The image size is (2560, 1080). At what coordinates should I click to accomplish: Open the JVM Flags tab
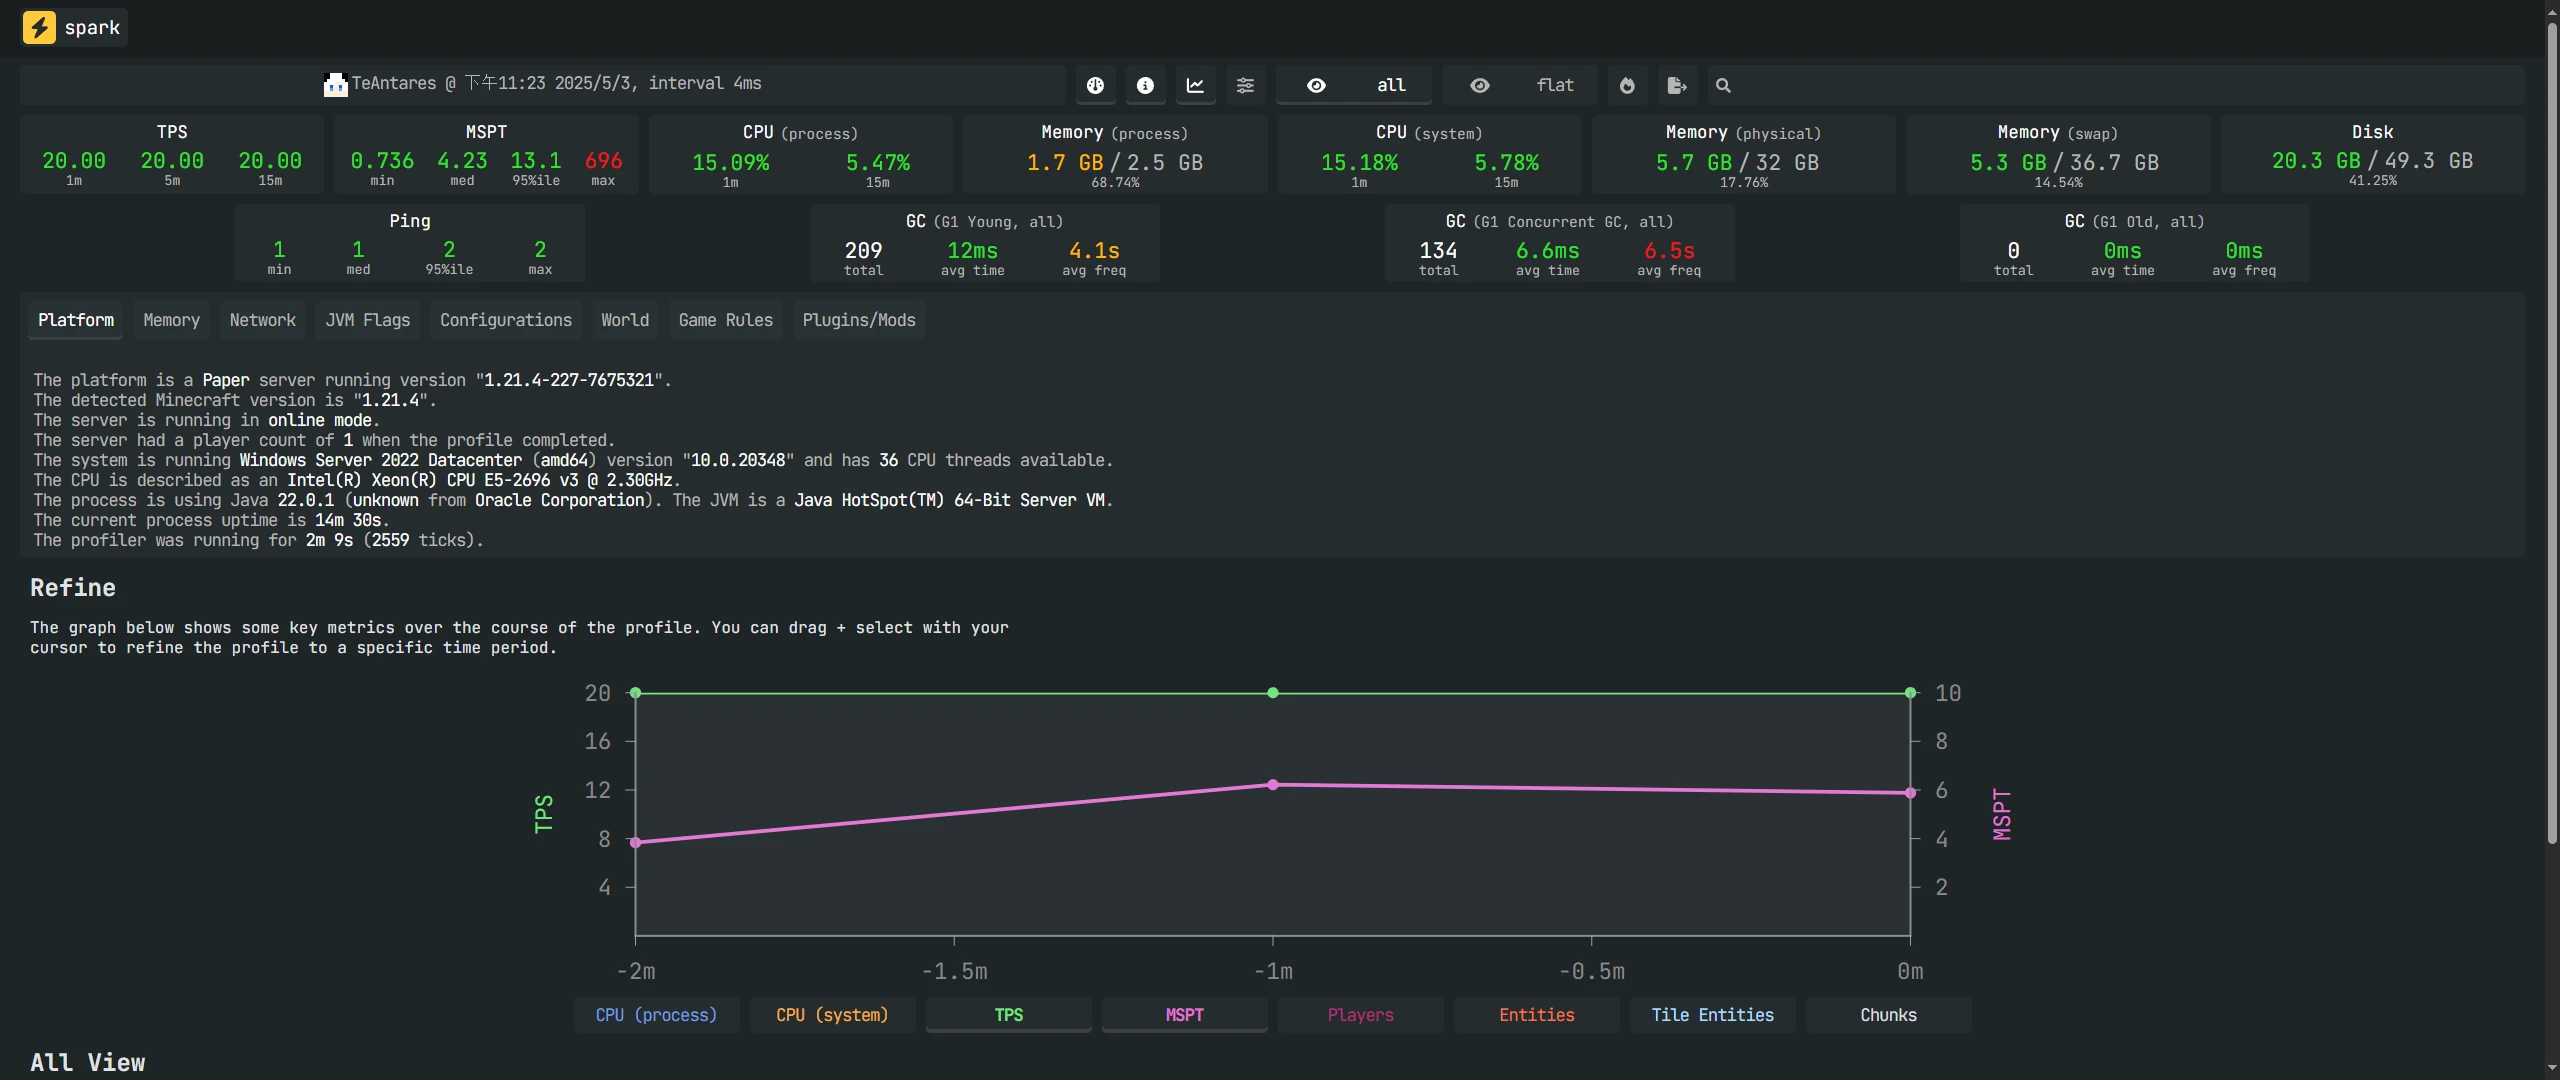[x=367, y=320]
